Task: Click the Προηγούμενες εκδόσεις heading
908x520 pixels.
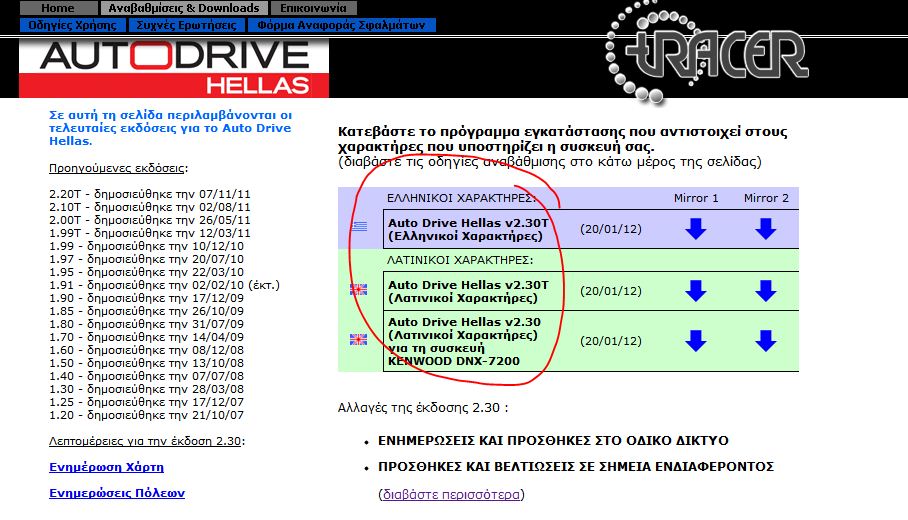Action: click(x=117, y=168)
